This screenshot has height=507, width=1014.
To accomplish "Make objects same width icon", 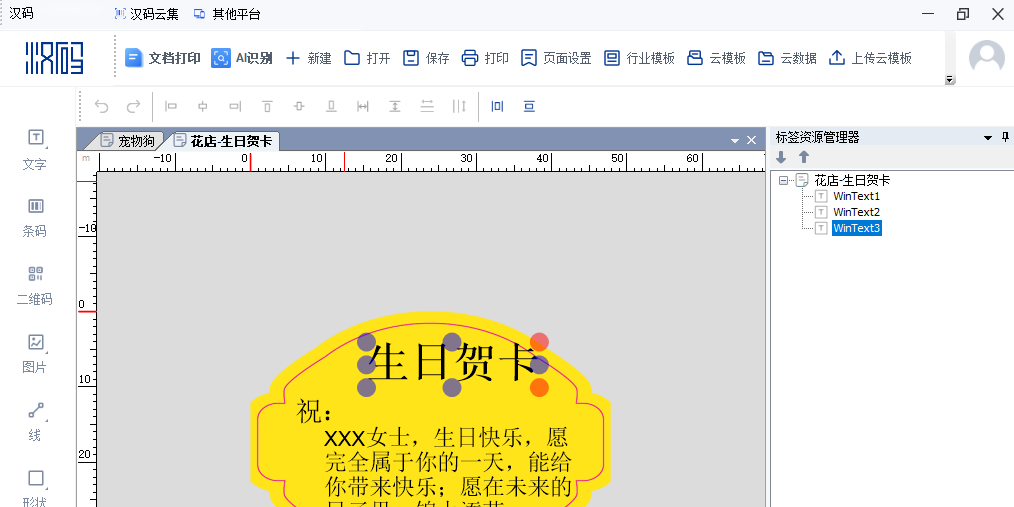I will [363, 107].
